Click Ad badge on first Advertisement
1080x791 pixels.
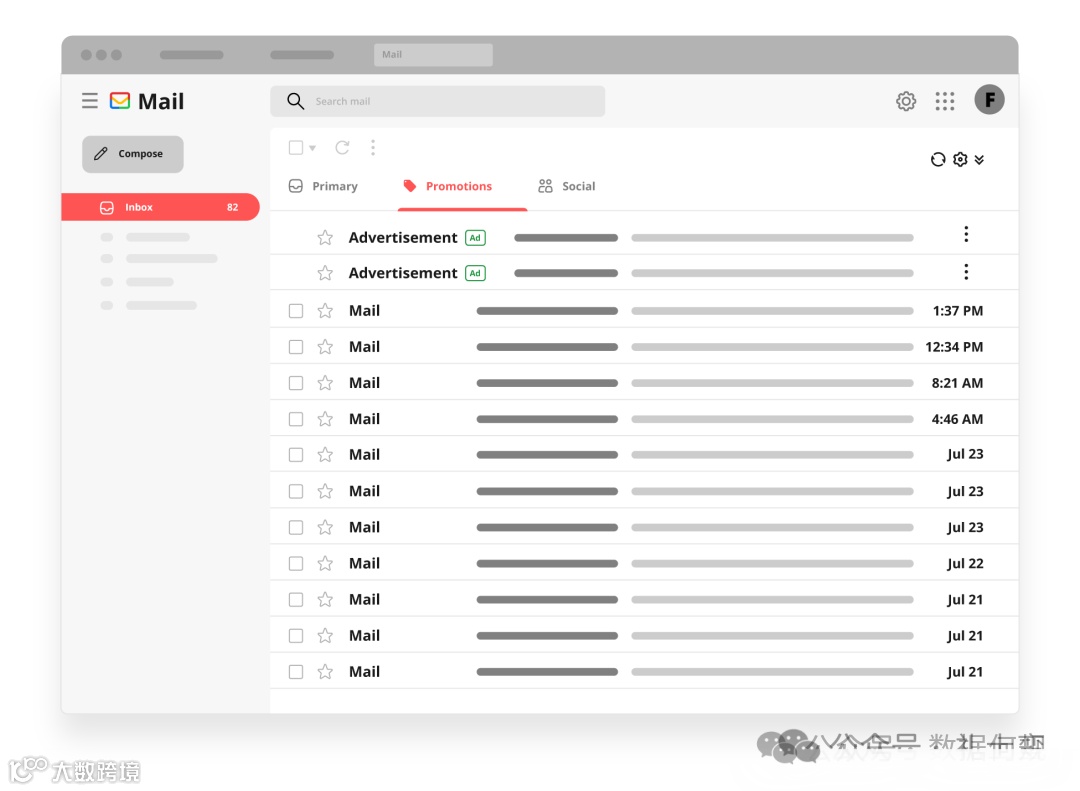(475, 238)
